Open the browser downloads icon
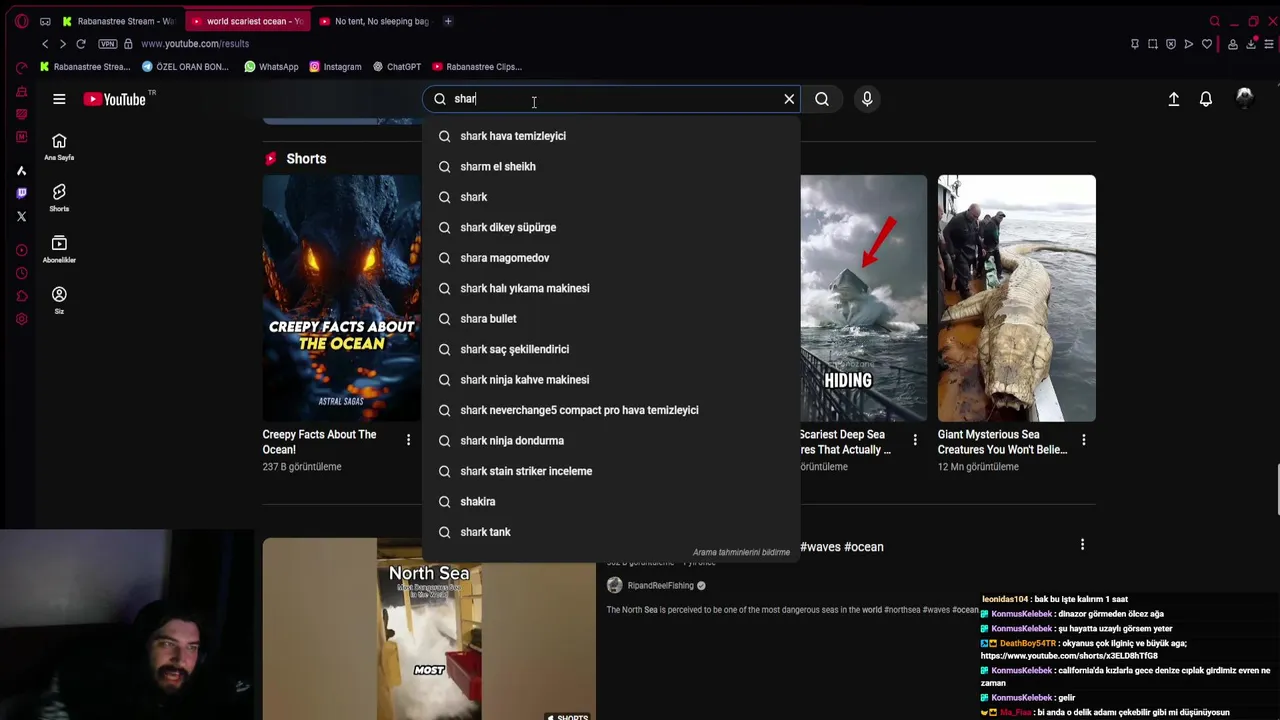This screenshot has width=1280, height=720. tap(1251, 44)
